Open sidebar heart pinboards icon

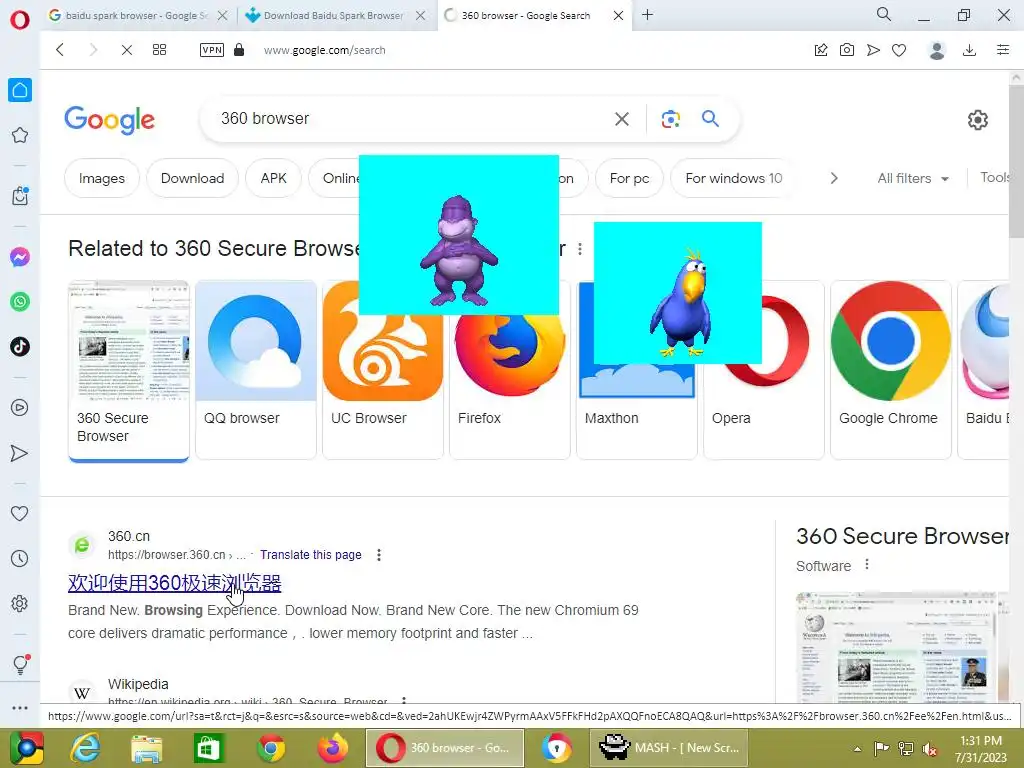[20, 513]
